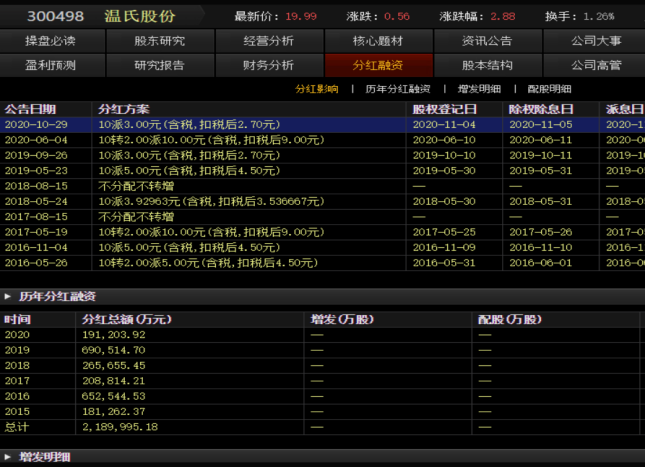Click the 总计 total row label

click(17, 427)
